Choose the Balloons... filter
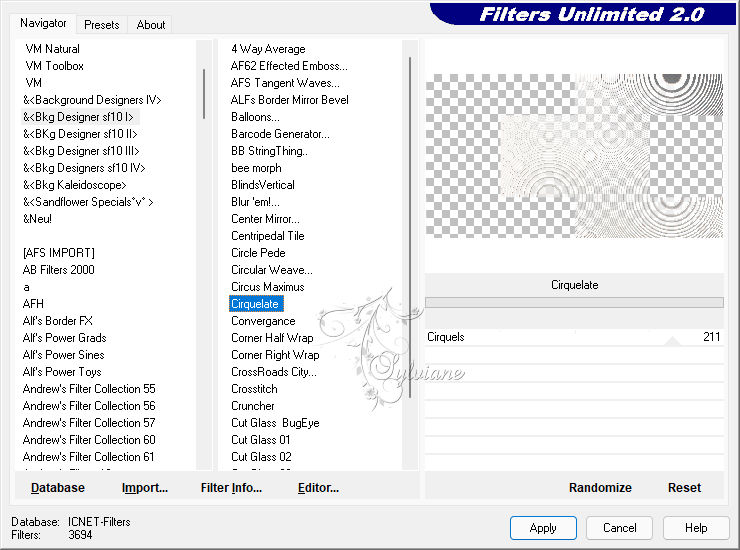The height and width of the screenshot is (550, 740). click(x=255, y=117)
